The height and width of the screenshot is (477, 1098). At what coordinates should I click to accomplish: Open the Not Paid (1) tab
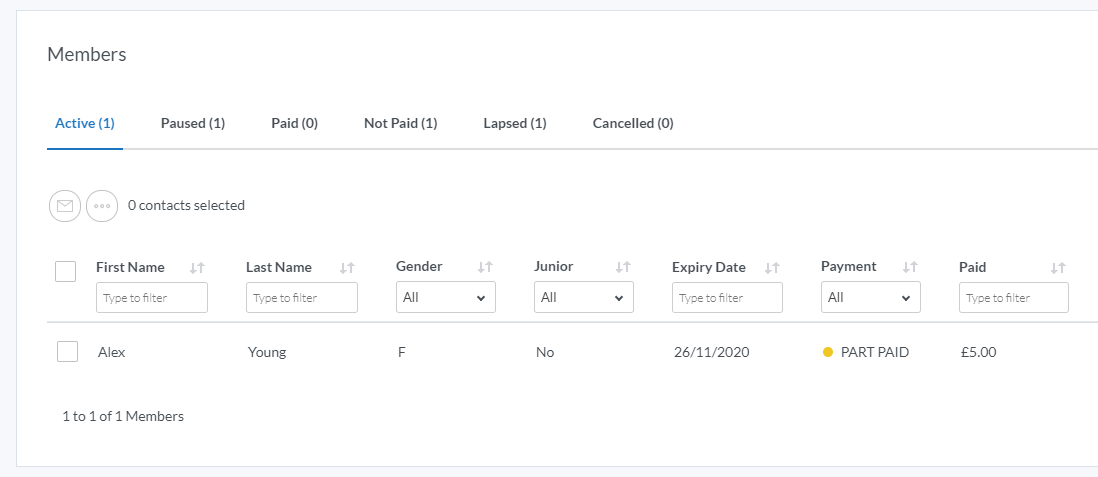401,124
